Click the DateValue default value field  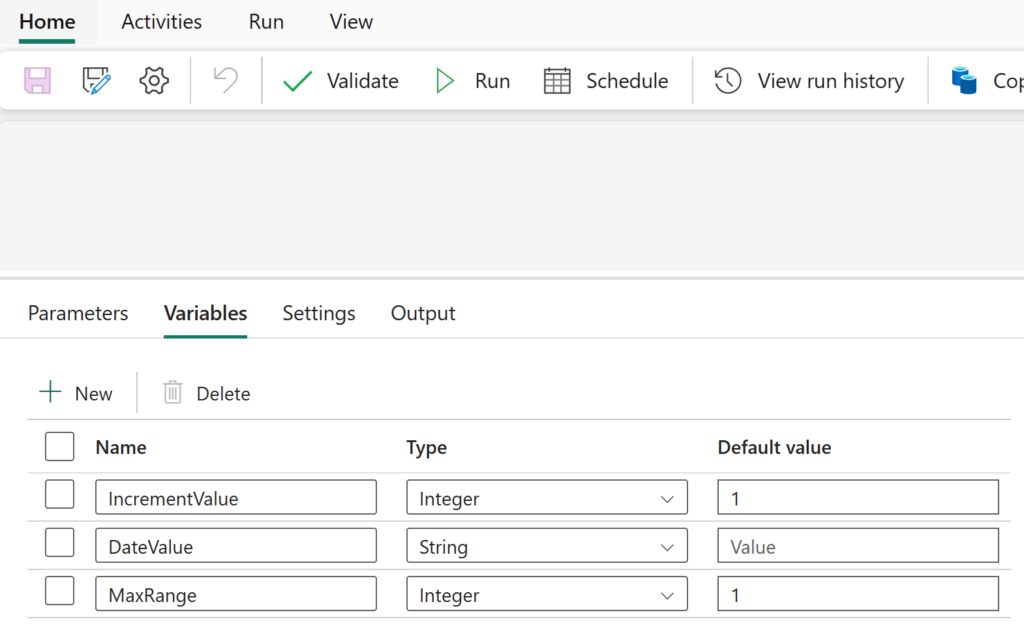click(x=857, y=545)
